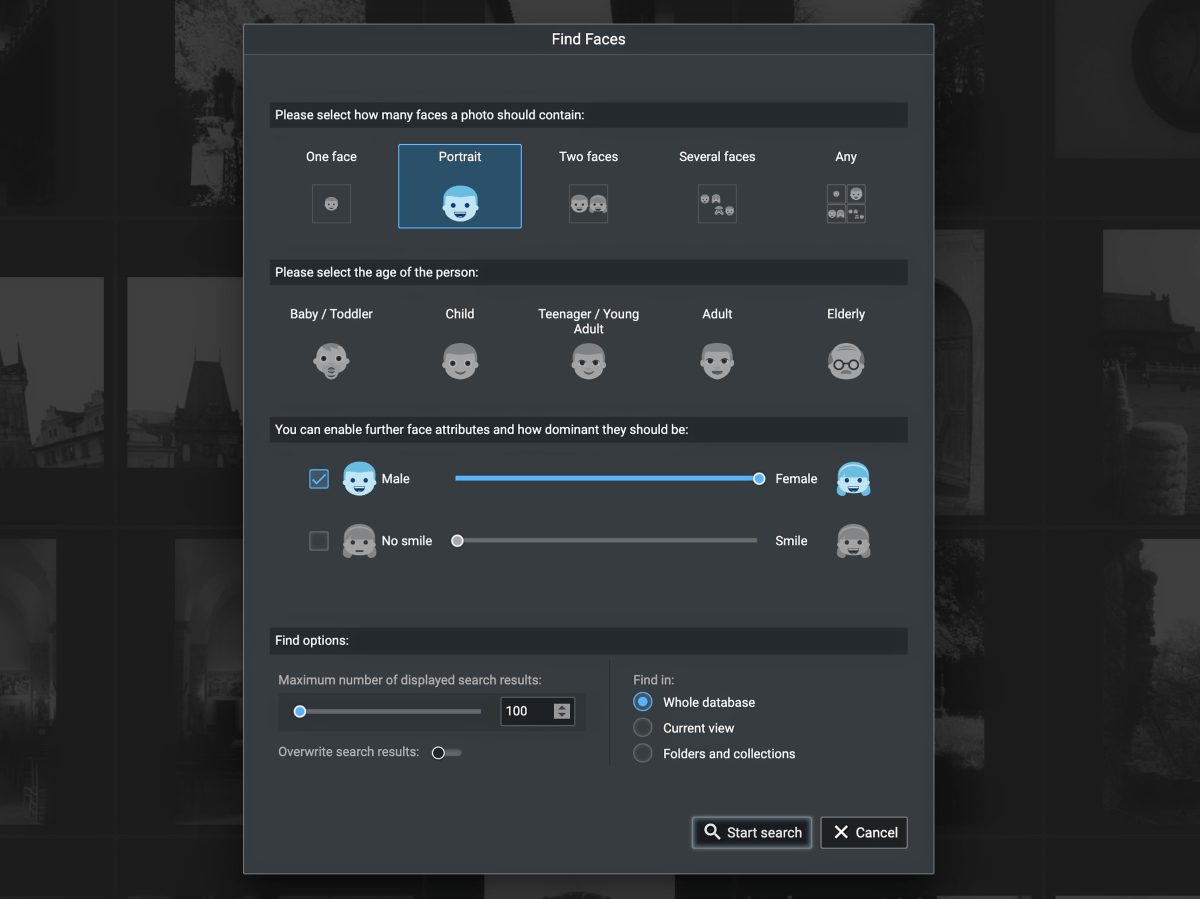Pick the Several faces option
This screenshot has width=1200, height=899.
(x=717, y=203)
